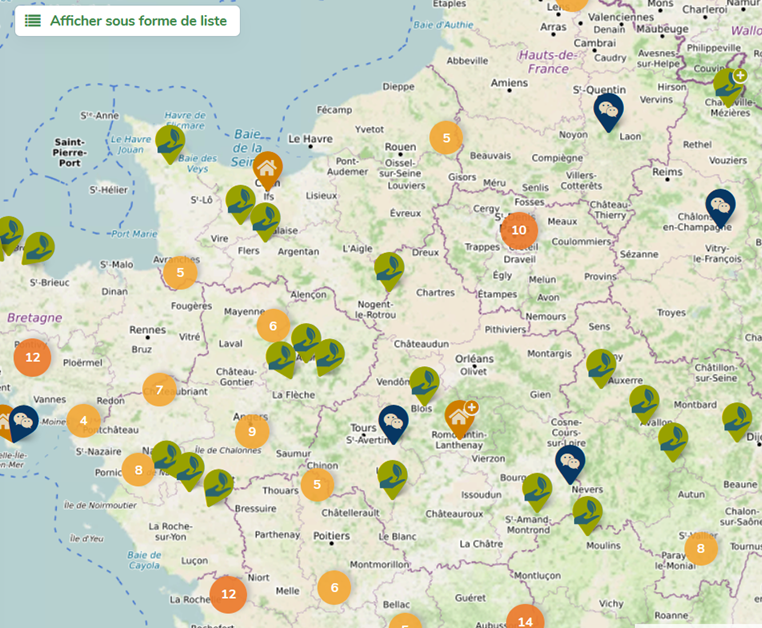Viewport: 762px width, 628px height.
Task: Open the cluster of 12 near La Rochelle
Action: [228, 594]
